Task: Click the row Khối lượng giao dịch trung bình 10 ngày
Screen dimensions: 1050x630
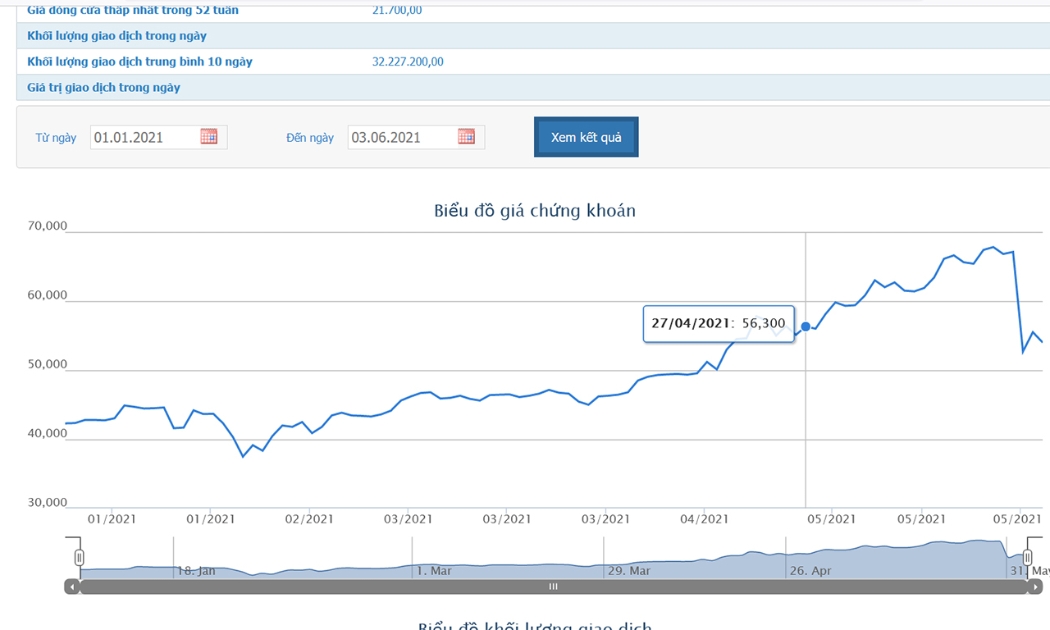Action: click(x=533, y=62)
